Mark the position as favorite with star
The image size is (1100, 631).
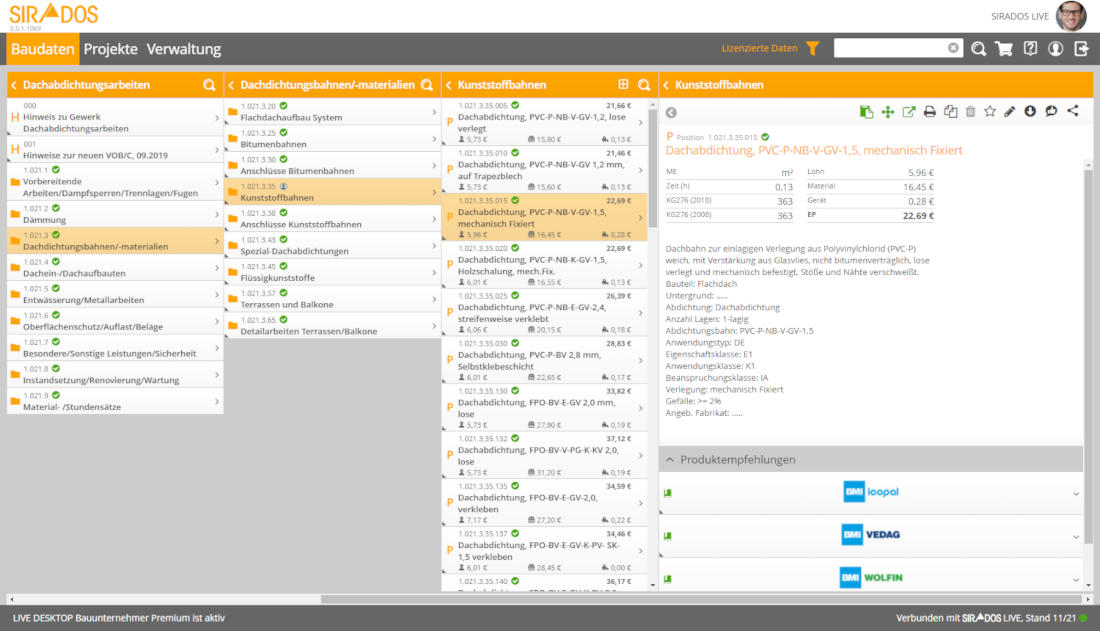coord(990,112)
